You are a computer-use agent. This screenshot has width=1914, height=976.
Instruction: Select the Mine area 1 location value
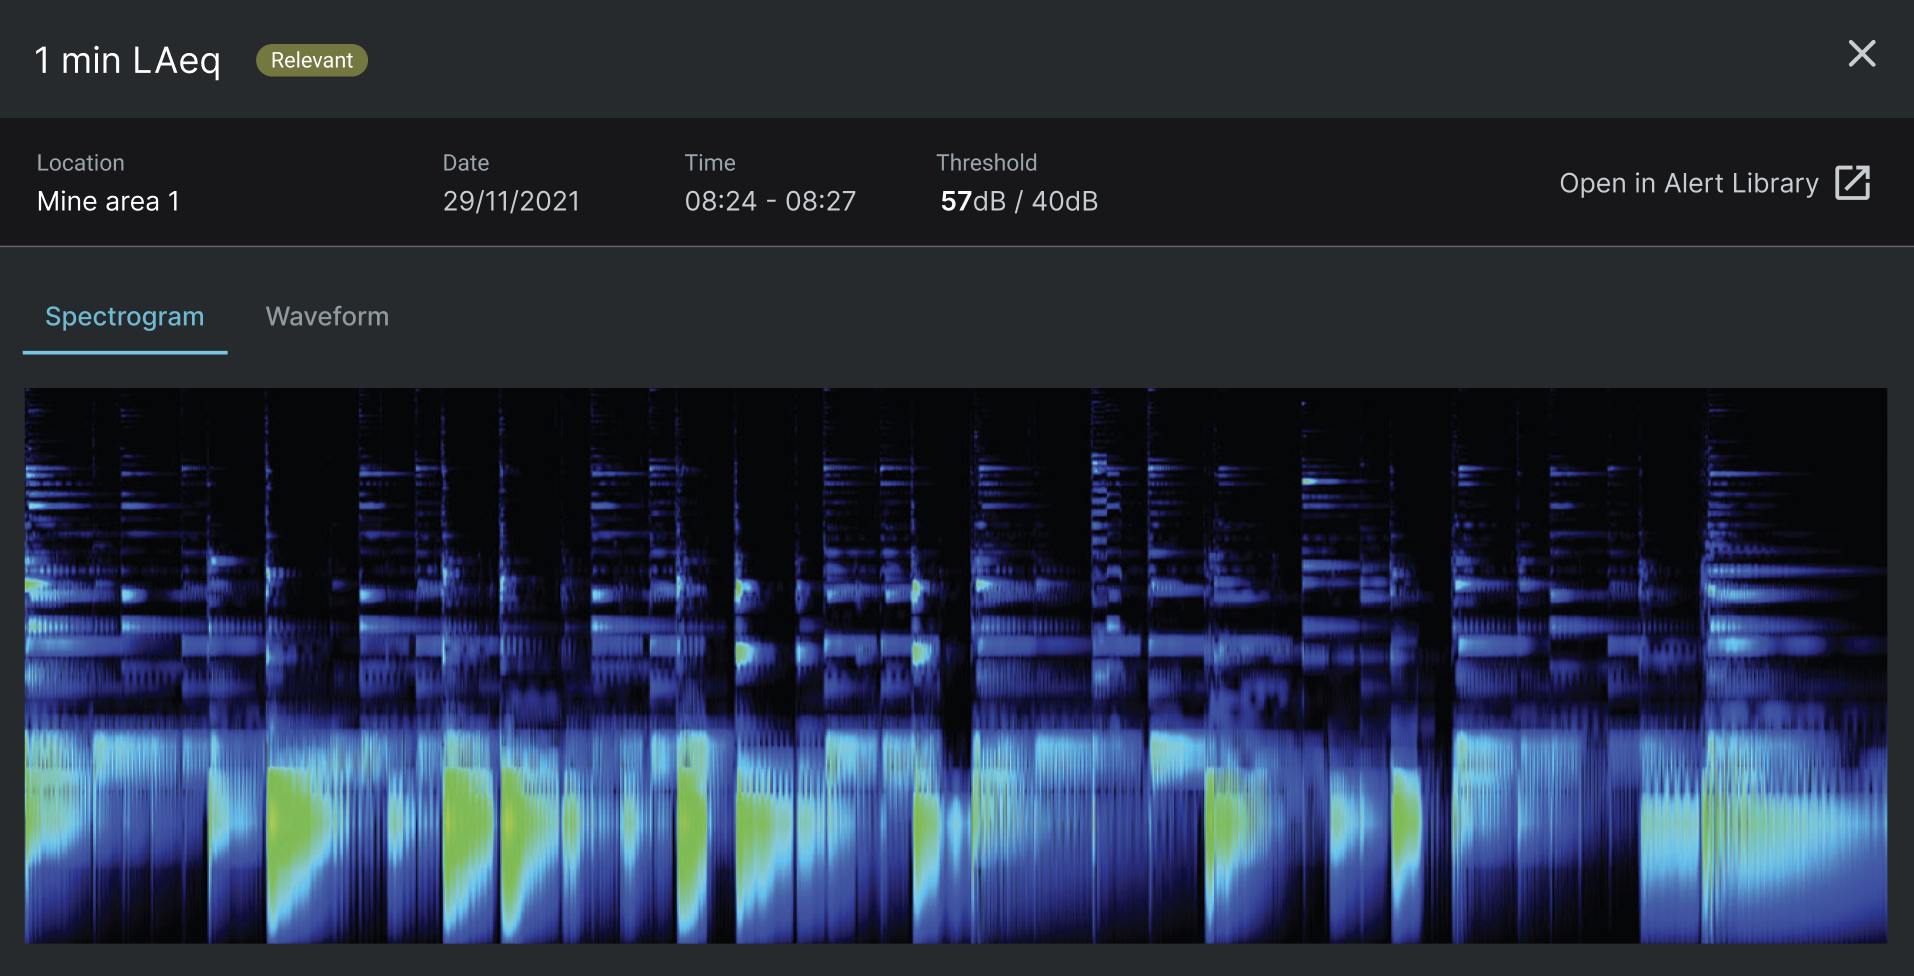tap(108, 201)
